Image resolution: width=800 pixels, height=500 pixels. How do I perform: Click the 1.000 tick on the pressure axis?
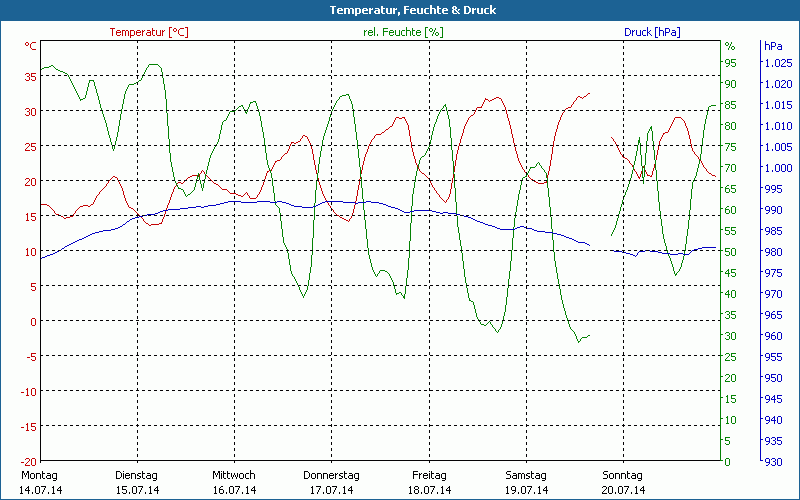click(779, 168)
